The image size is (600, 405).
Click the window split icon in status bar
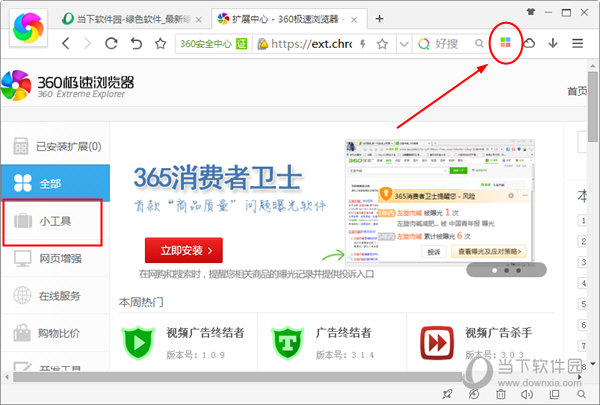tap(554, 394)
